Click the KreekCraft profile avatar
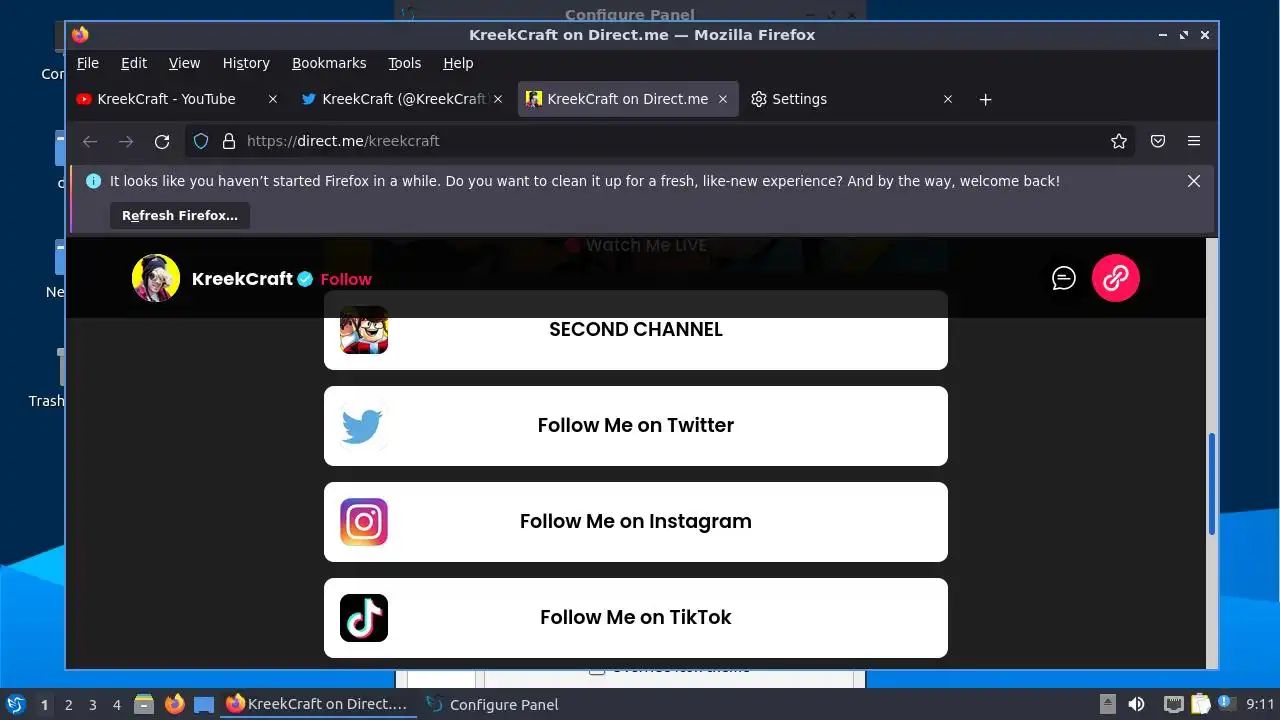The height and width of the screenshot is (720, 1280). (156, 278)
